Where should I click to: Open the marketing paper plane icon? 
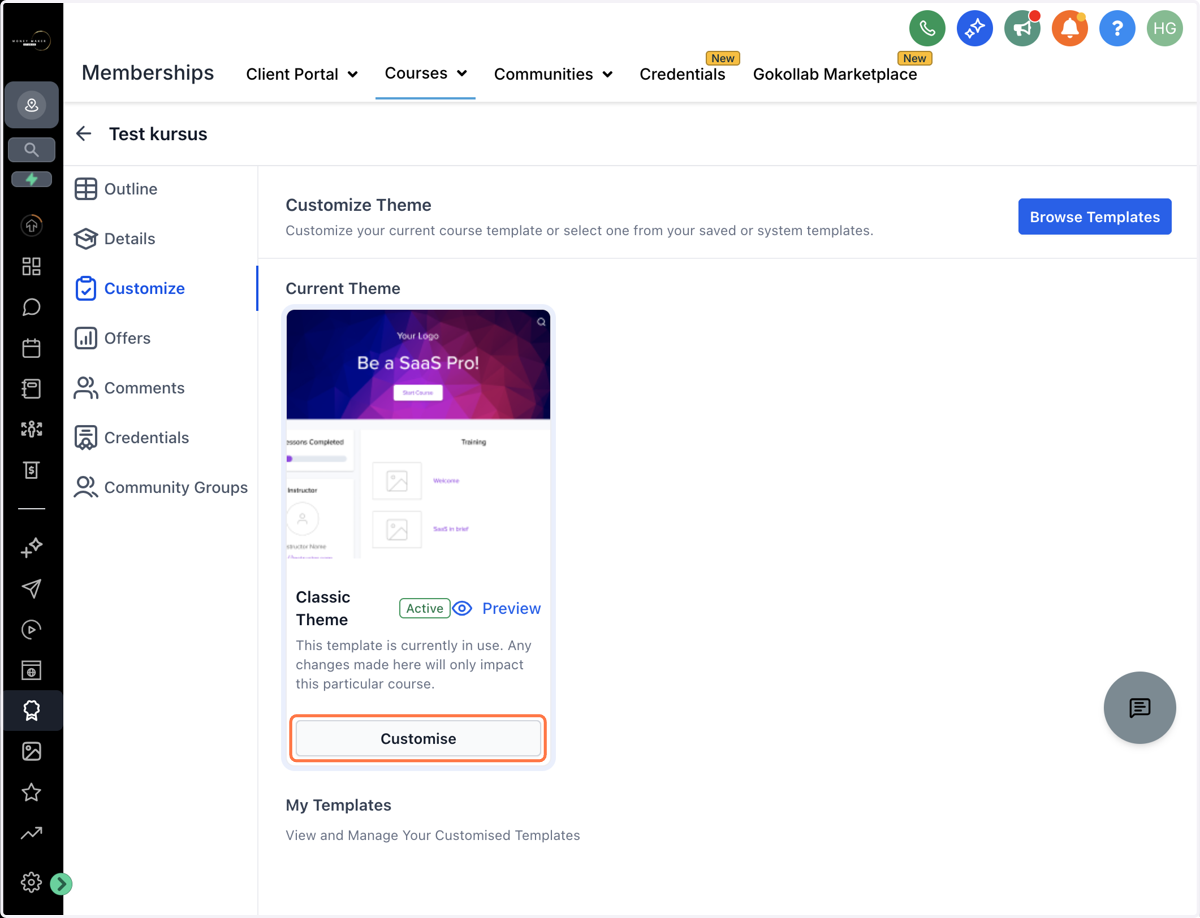point(32,588)
